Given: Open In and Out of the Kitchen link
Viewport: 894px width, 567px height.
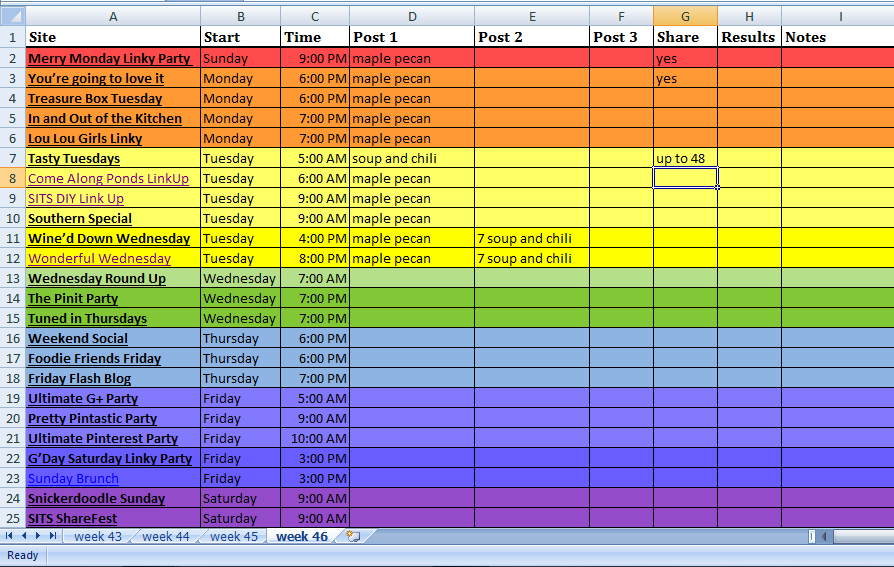Looking at the screenshot, I should tap(105, 118).
